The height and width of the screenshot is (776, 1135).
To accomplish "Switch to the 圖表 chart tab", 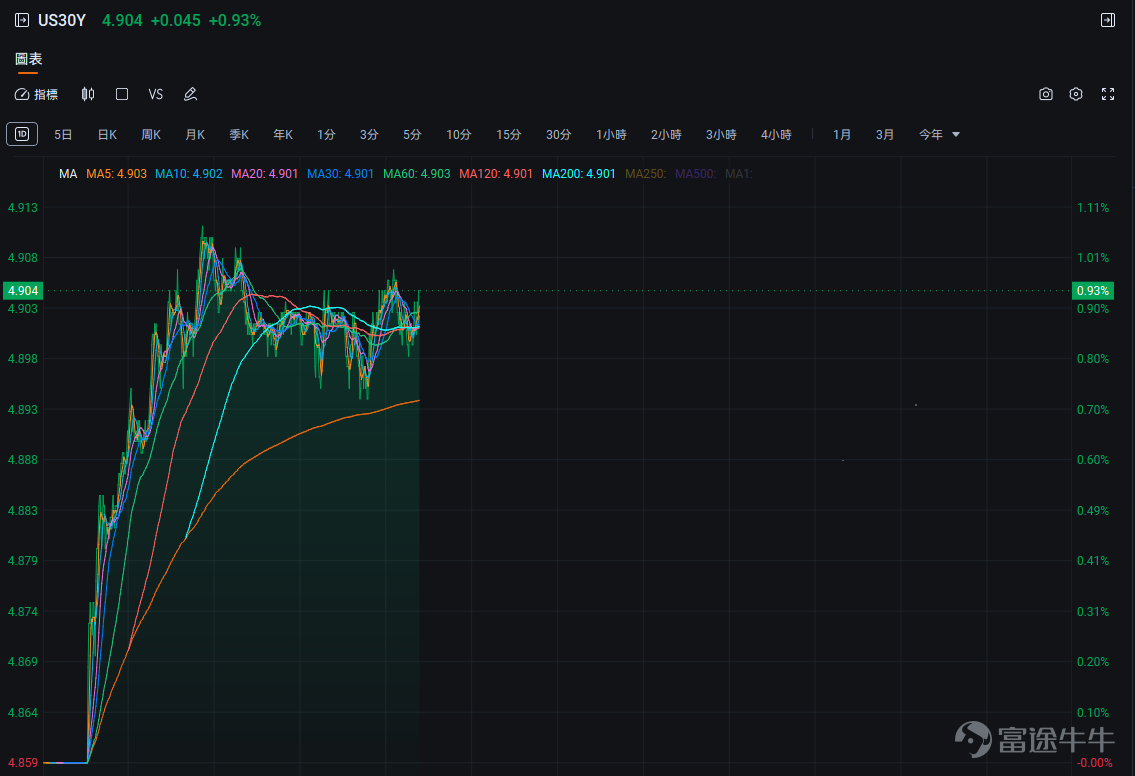I will point(28,59).
